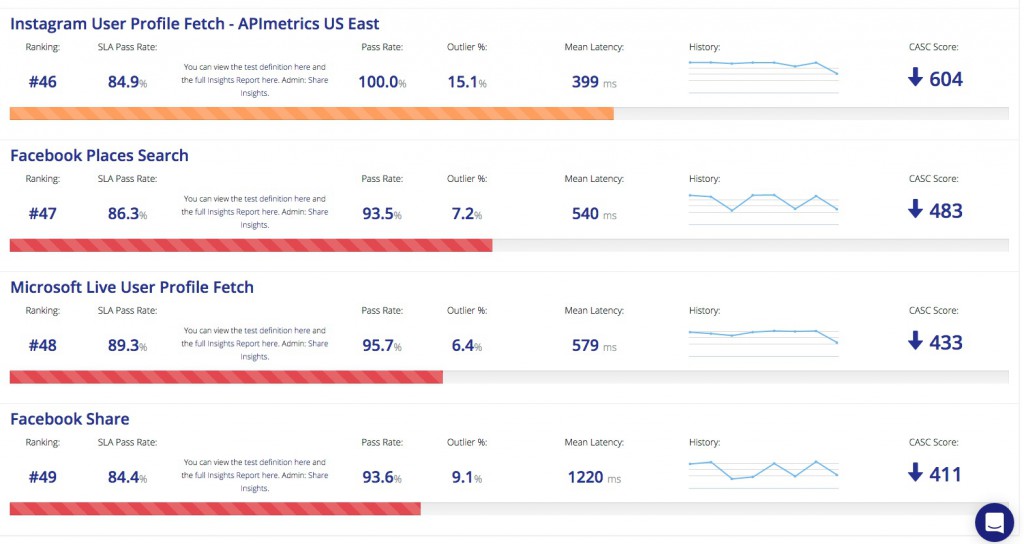Viewport: 1024px width, 544px height.
Task: Click outlier value 7.2%
Action: [467, 214]
